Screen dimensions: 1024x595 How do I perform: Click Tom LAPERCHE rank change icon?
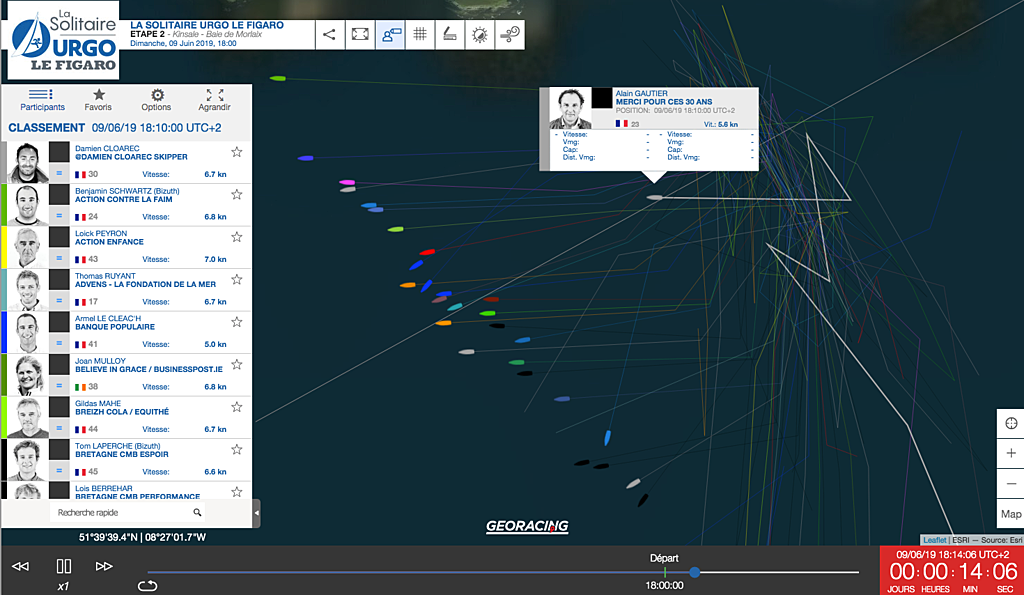(x=59, y=471)
